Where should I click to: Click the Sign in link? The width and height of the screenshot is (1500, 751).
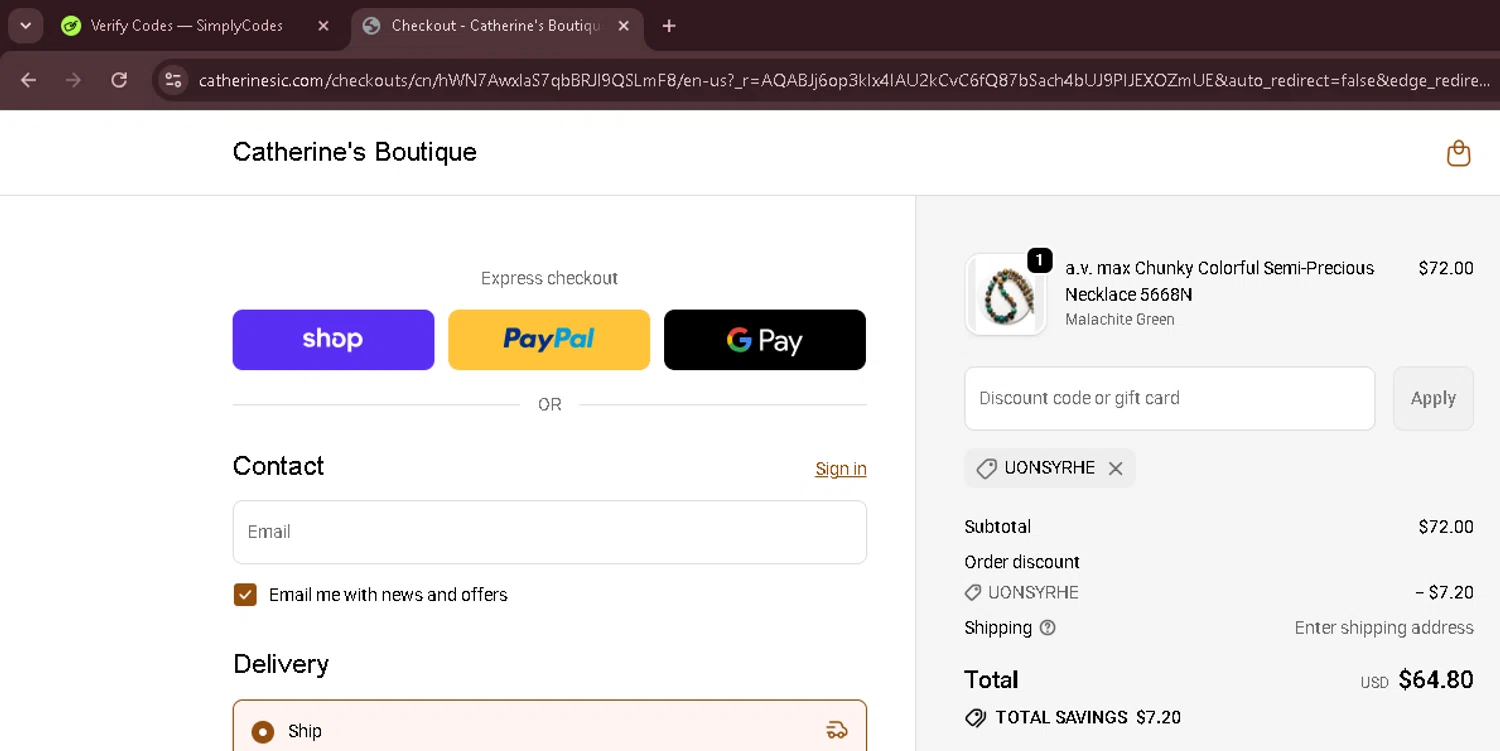click(x=840, y=469)
